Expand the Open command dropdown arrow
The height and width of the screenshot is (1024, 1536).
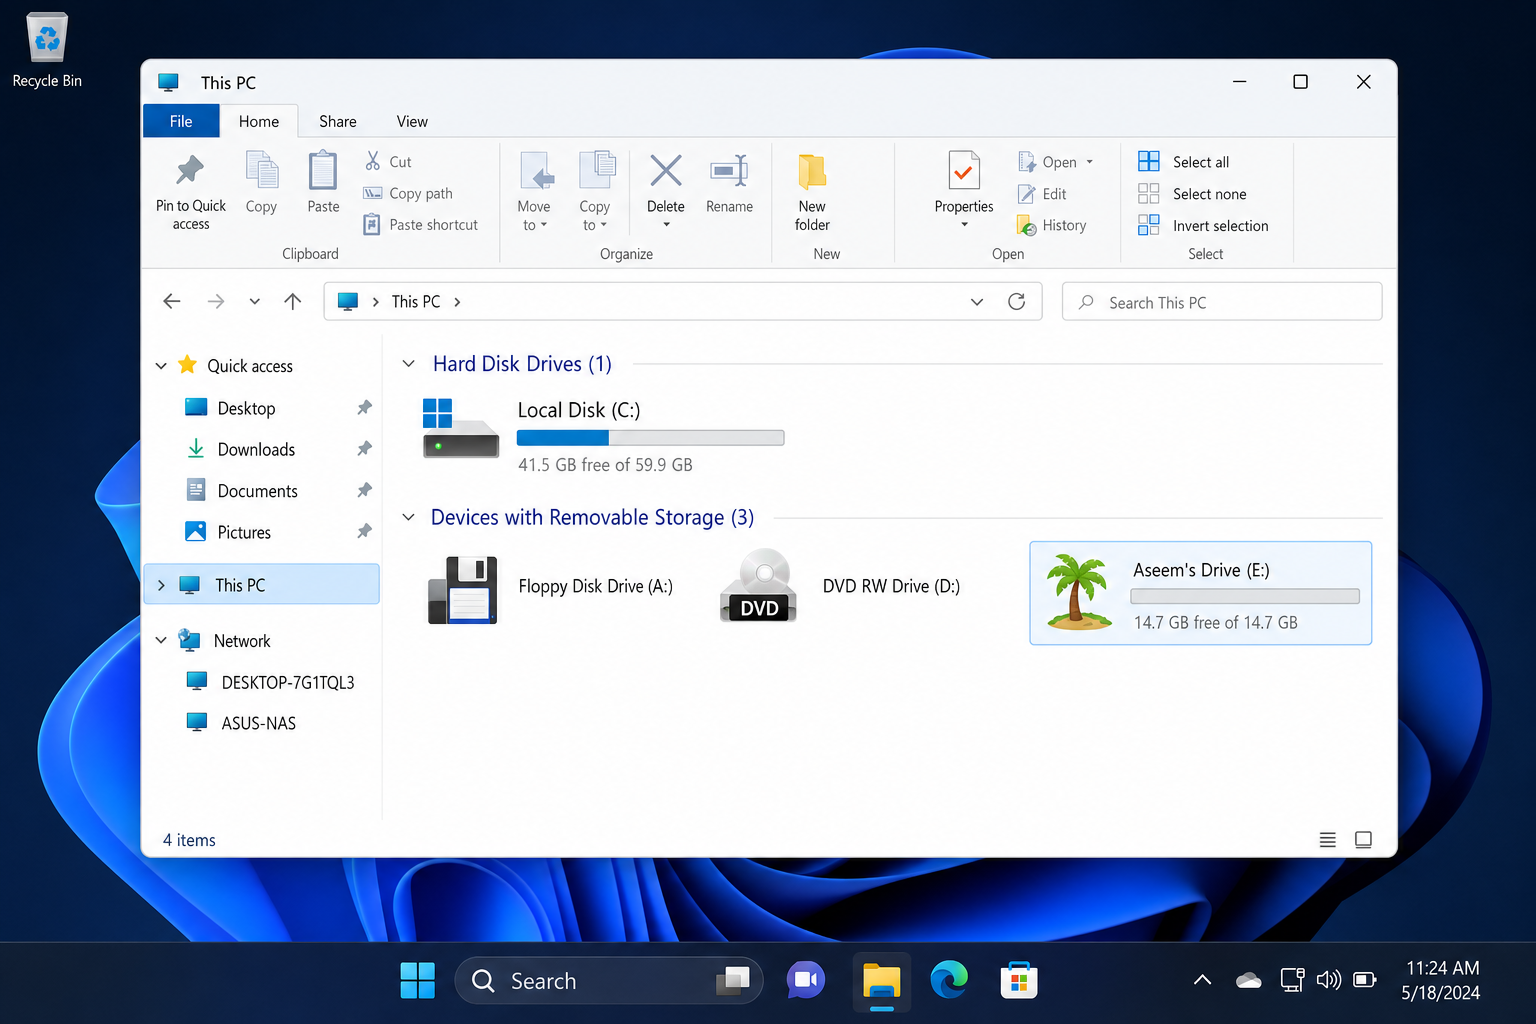click(x=1090, y=162)
